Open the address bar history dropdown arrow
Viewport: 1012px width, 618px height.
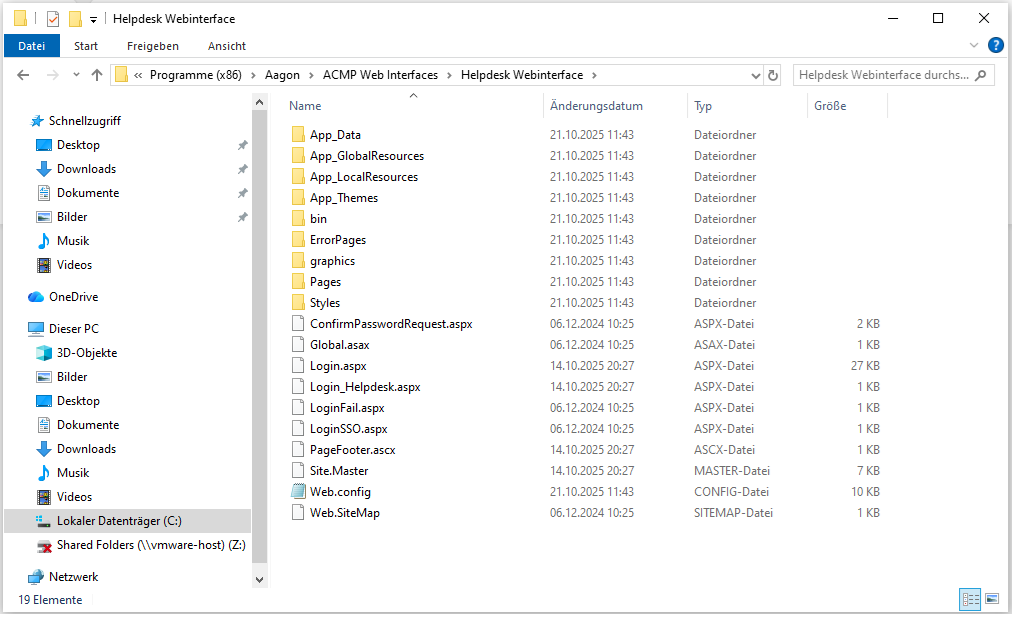(x=754, y=74)
